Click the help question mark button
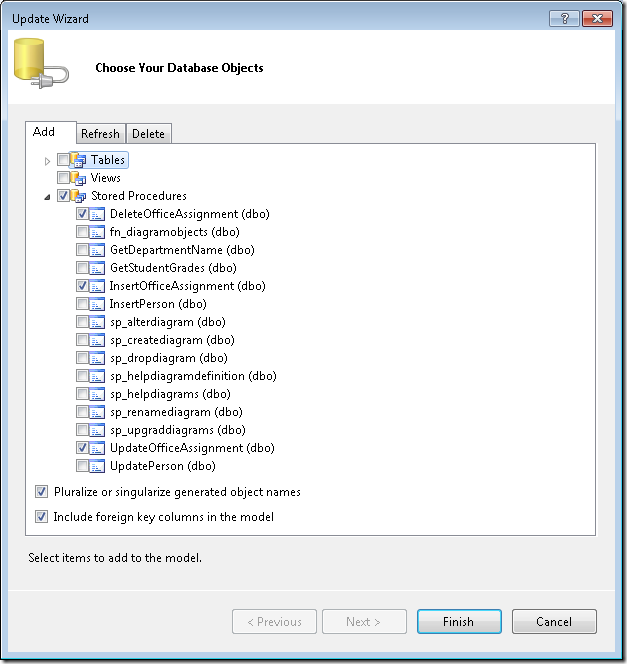 click(564, 19)
